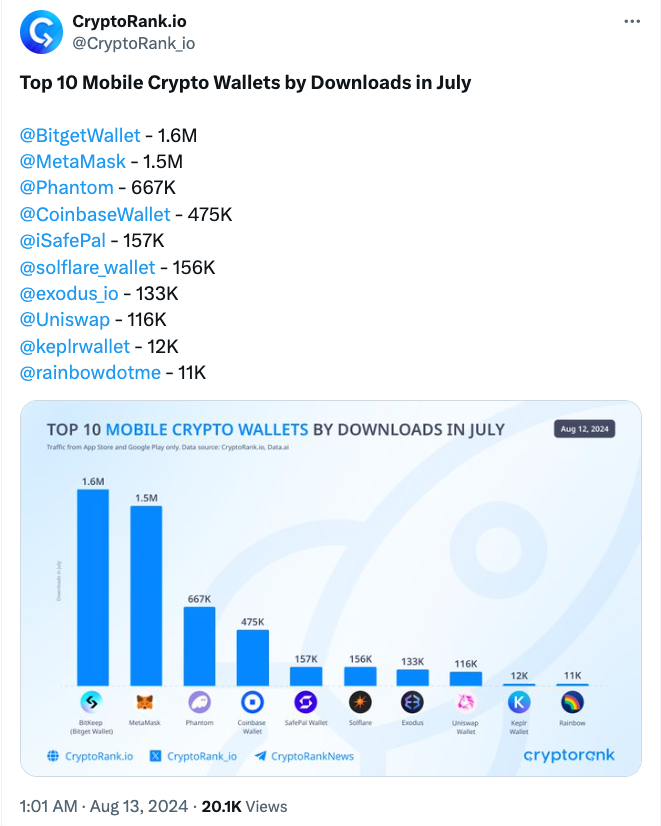Viewport: 661px width, 826px height.
Task: Open the @BitgetWallet mention link
Action: (80, 135)
